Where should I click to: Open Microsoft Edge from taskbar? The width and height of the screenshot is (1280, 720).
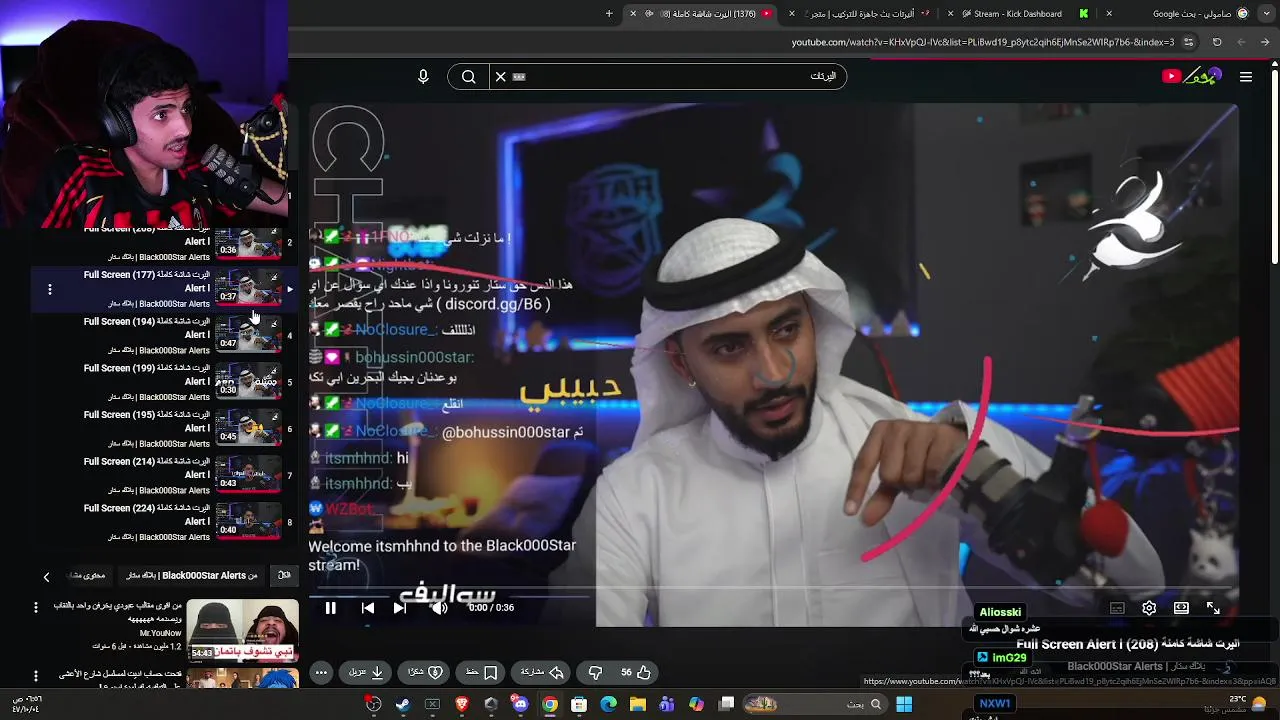pyautogui.click(x=608, y=704)
